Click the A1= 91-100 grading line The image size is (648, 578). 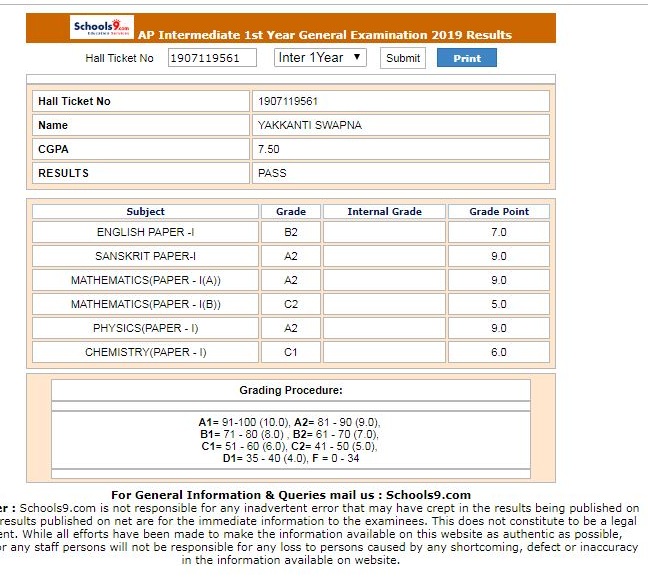(289, 422)
